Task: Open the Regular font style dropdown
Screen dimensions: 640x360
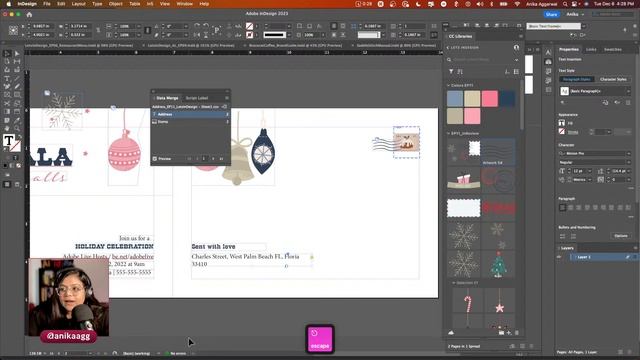Action: (628, 162)
